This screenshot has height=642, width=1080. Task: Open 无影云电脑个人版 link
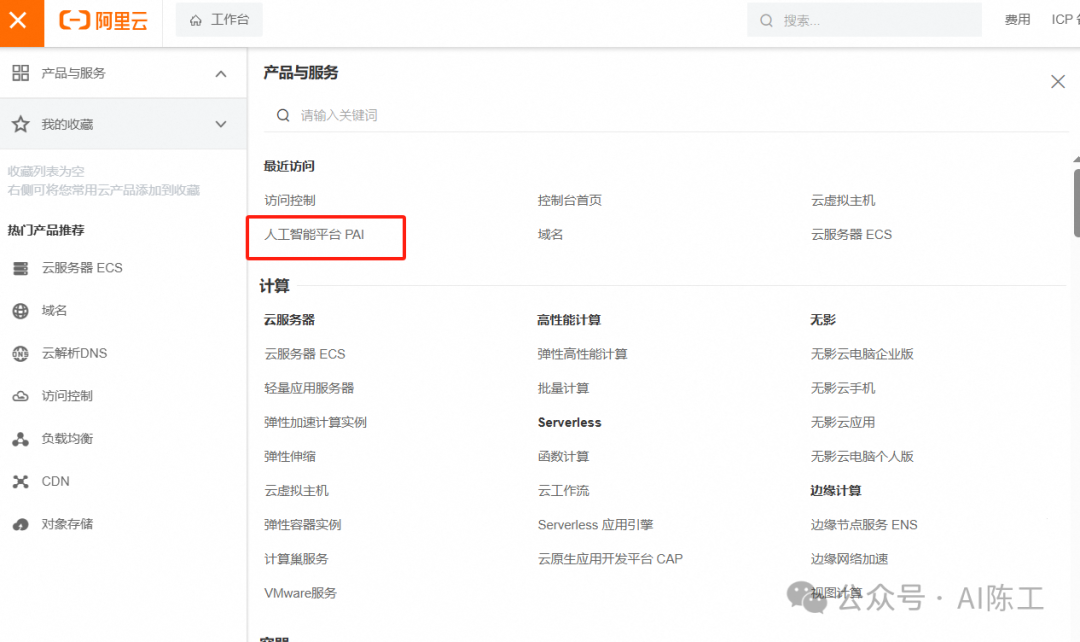[862, 457]
